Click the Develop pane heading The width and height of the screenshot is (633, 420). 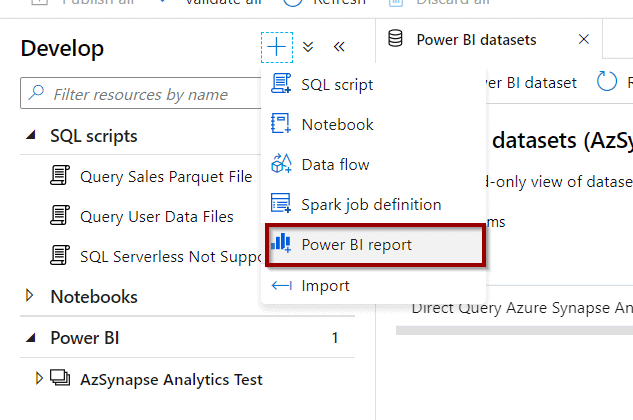[x=62, y=48]
